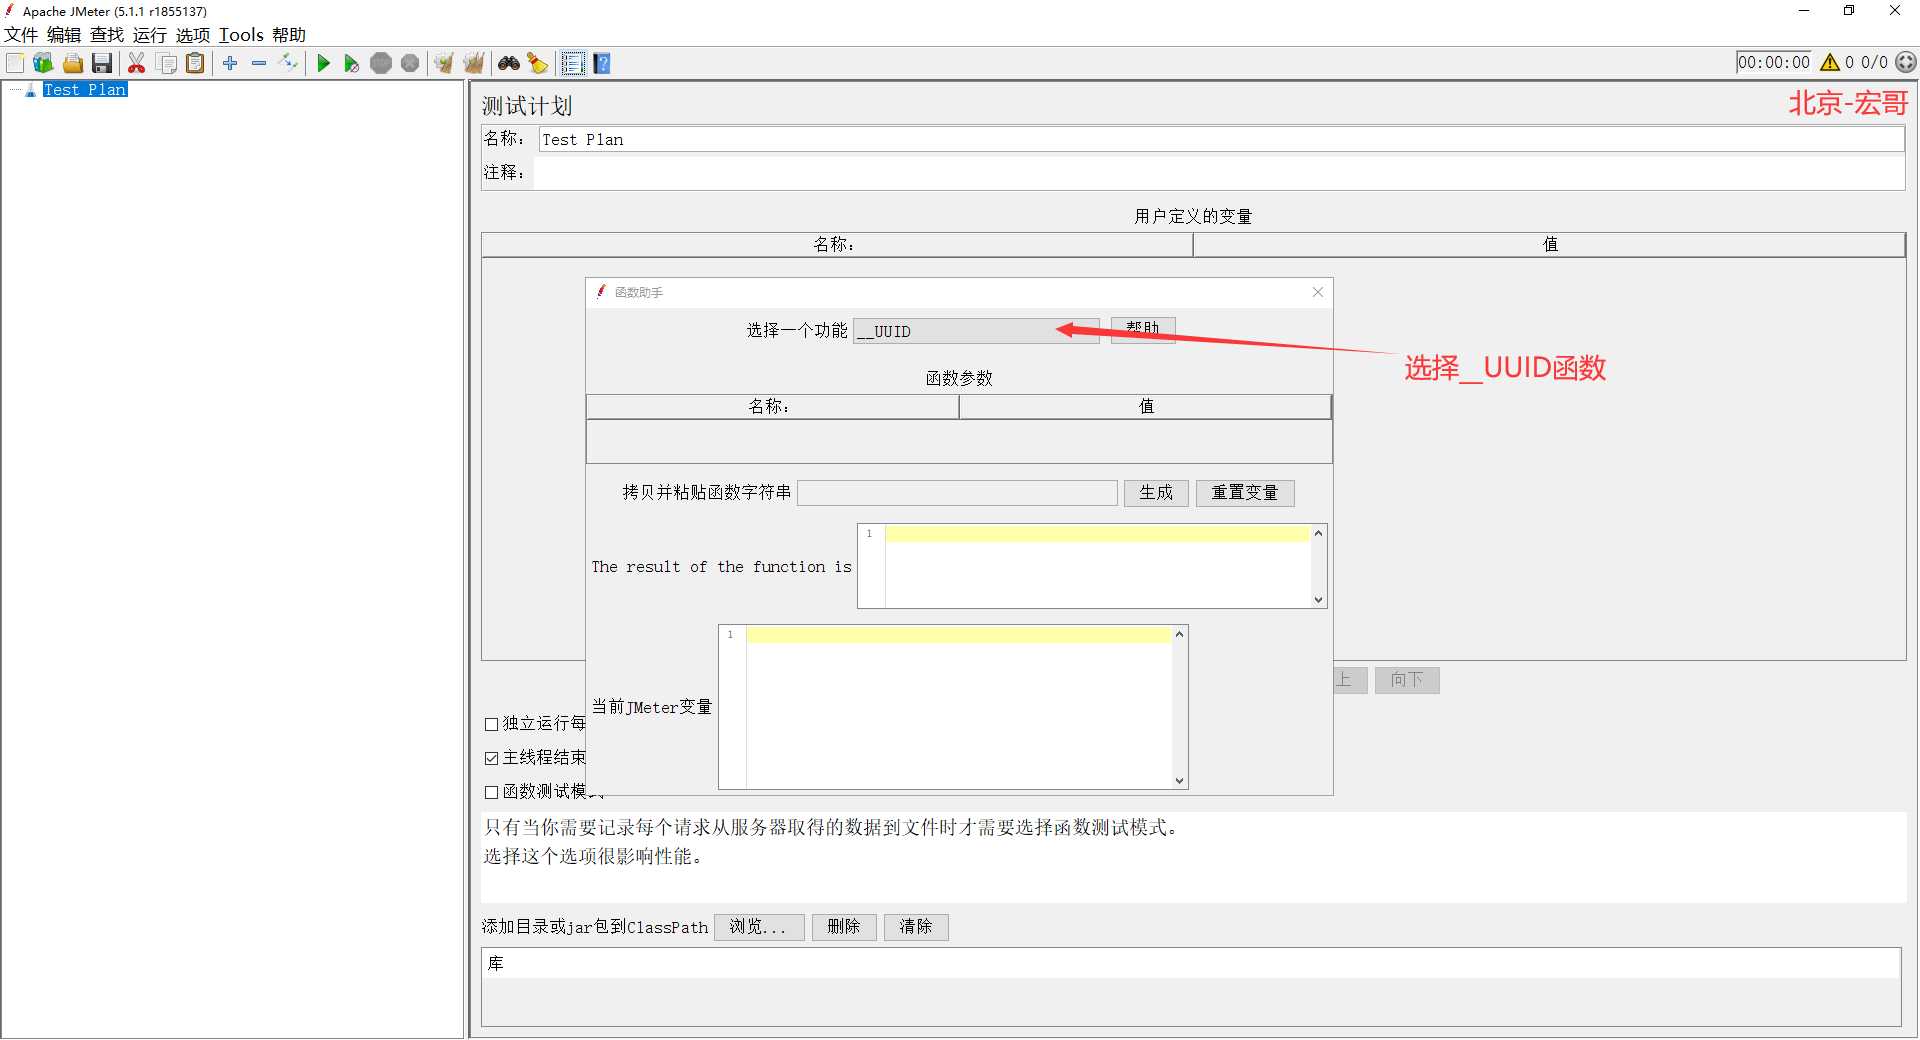Click the test plan 名称 field containing Test Plan

click(1221, 140)
